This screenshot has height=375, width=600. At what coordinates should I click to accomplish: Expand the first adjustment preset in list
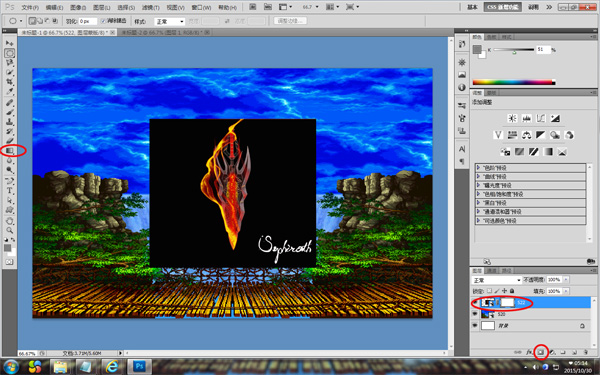pyautogui.click(x=478, y=168)
